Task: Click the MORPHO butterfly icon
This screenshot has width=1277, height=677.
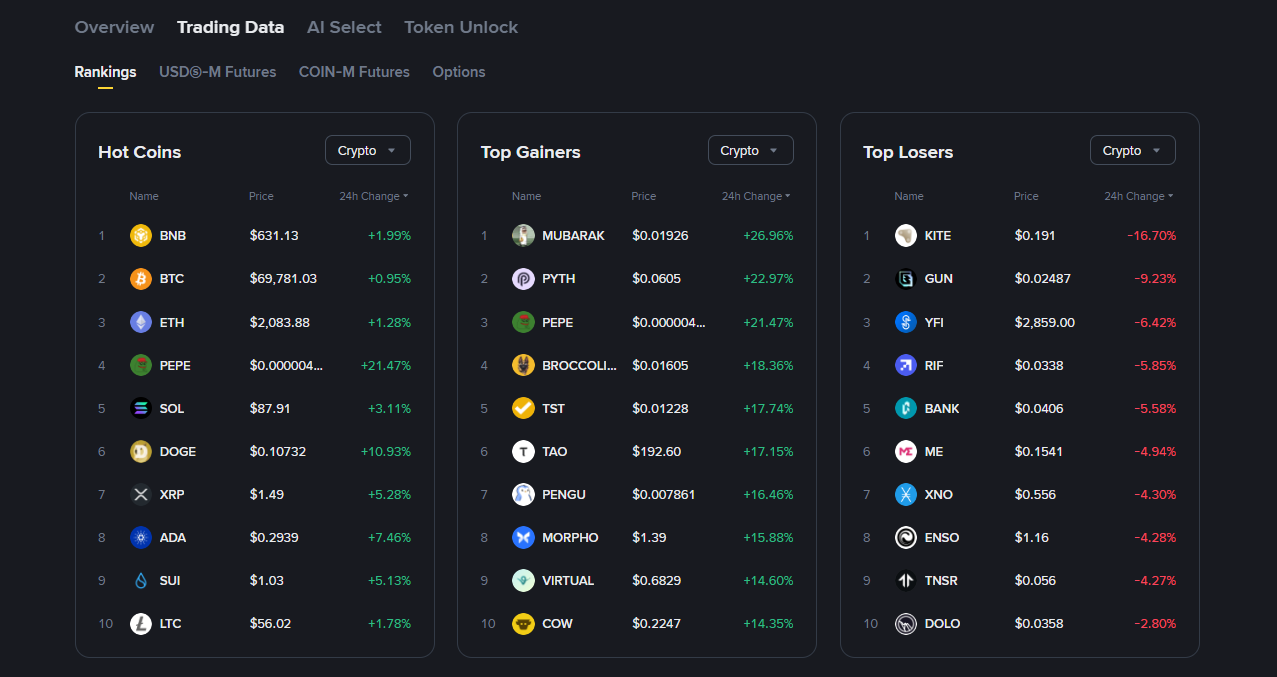Action: coord(523,538)
